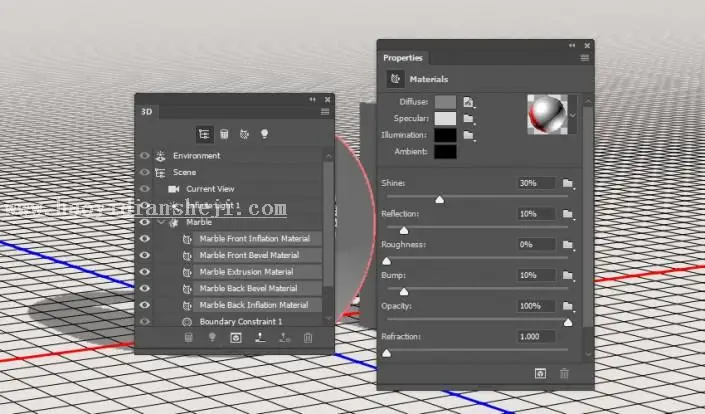Hide Marble Extrusion Material
This screenshot has height=414, width=705.
point(144,272)
